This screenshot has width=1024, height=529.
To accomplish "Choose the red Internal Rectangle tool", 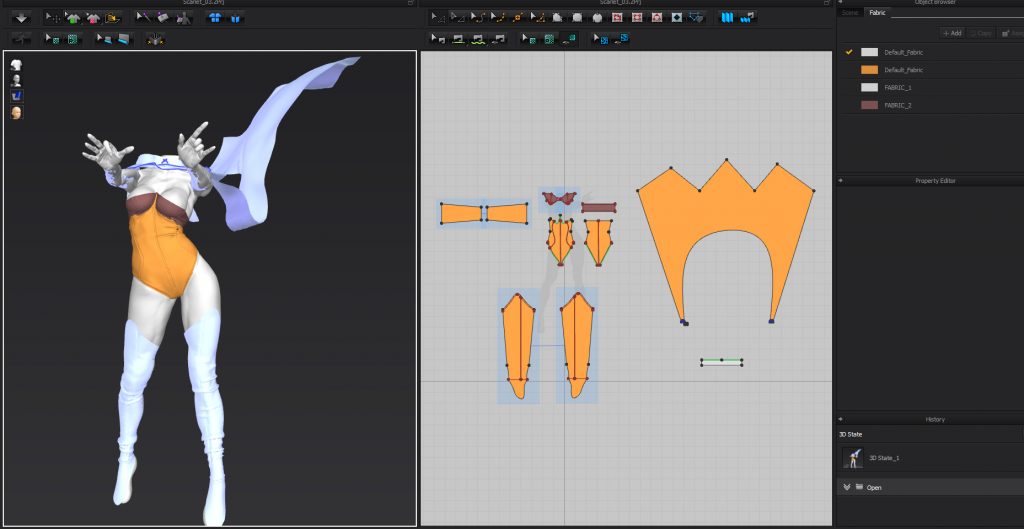I will click(637, 18).
